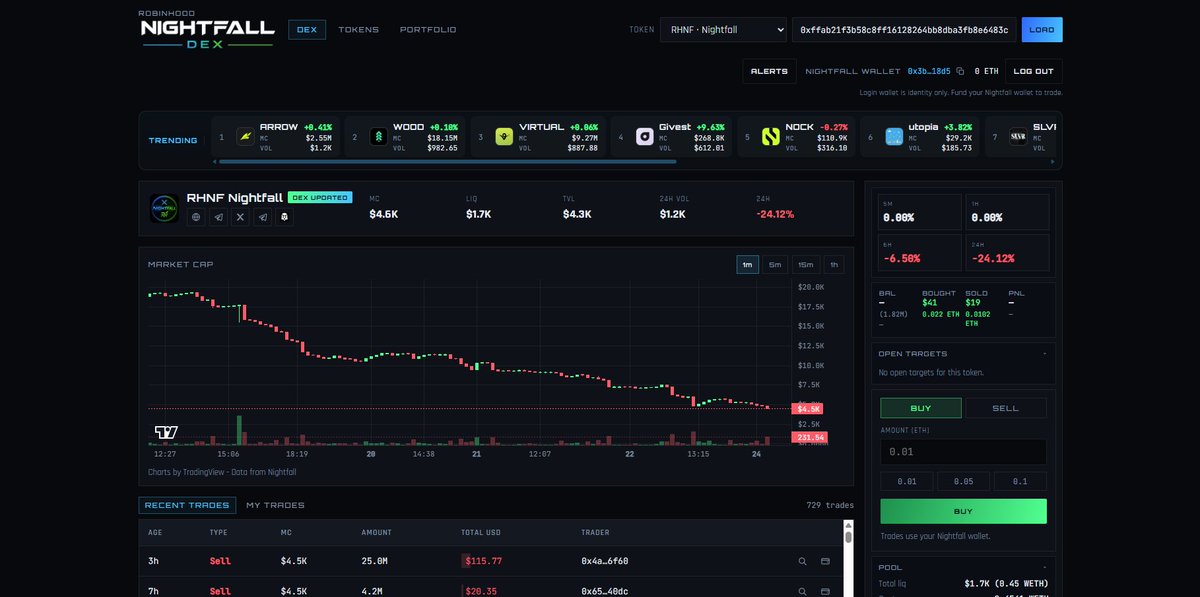
Task: Click the wallet card icon in the 7h trade row
Action: (x=825, y=591)
